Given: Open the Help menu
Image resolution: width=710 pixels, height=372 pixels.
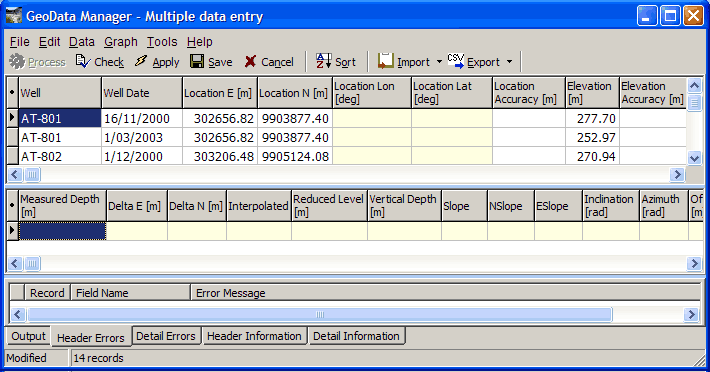Looking at the screenshot, I should 200,42.
